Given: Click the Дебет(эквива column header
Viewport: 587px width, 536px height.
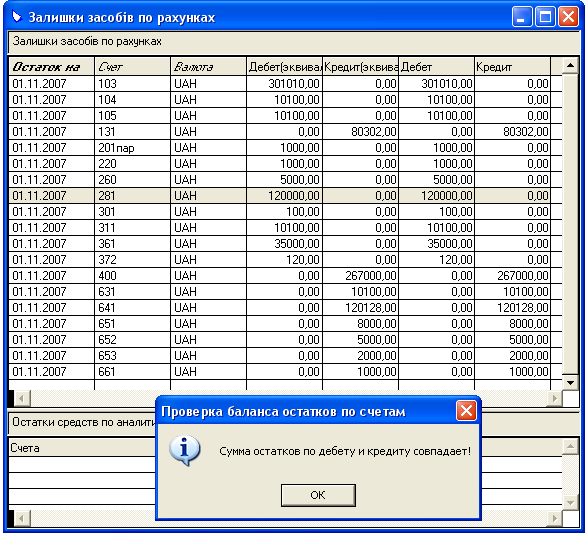Looking at the screenshot, I should (x=285, y=67).
